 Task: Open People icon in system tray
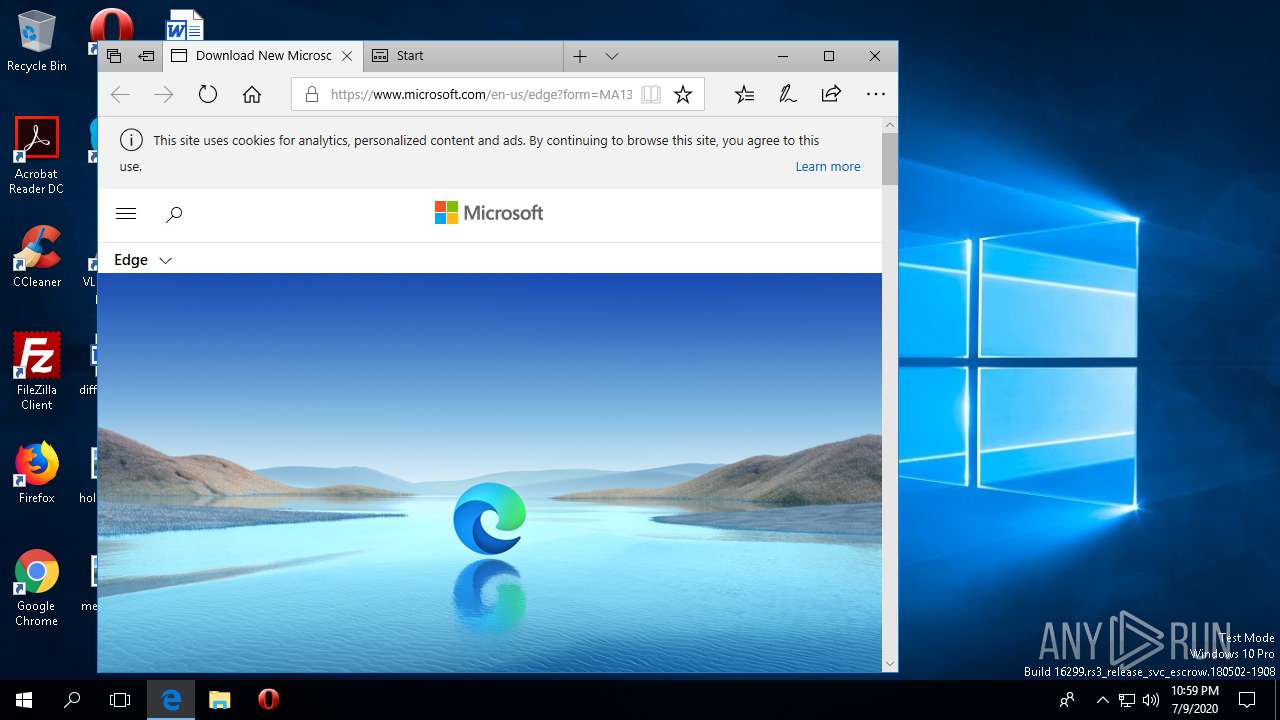click(x=1068, y=700)
